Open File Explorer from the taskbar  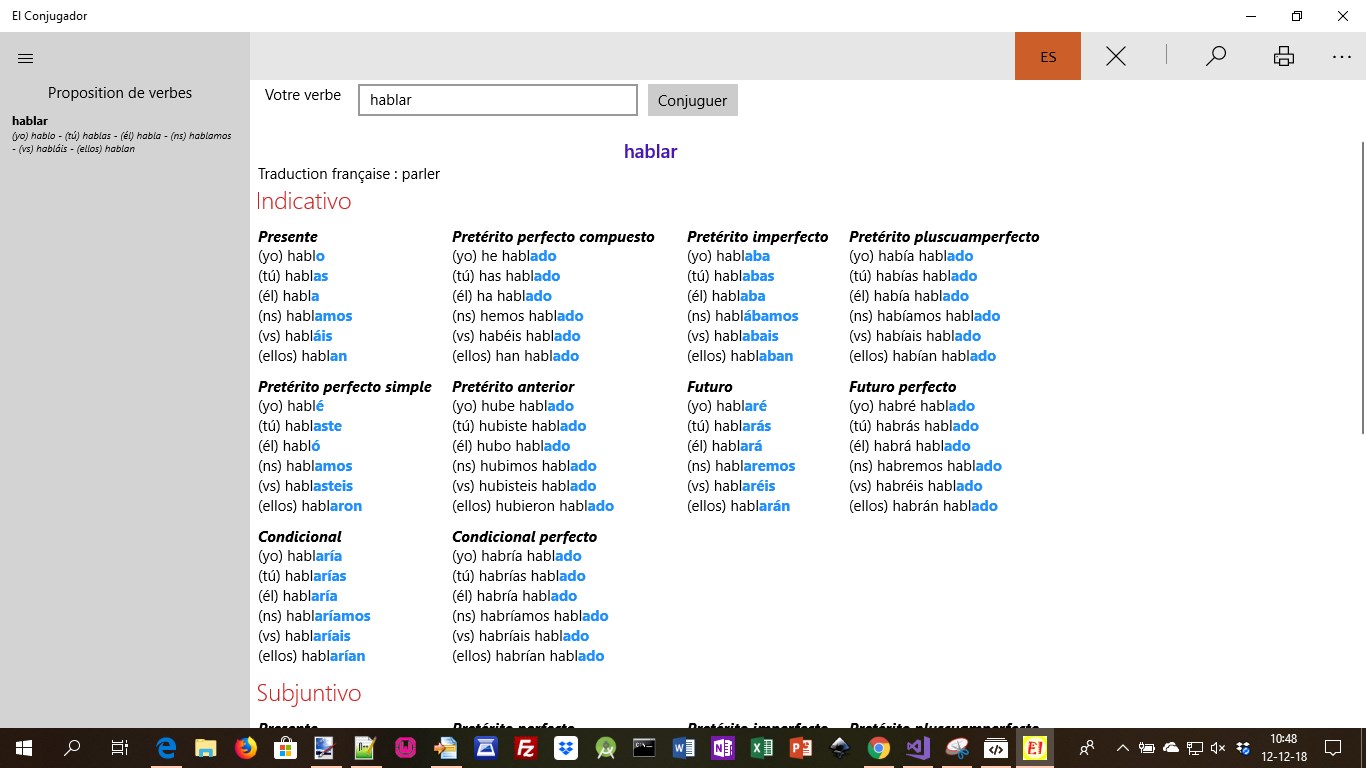(205, 748)
